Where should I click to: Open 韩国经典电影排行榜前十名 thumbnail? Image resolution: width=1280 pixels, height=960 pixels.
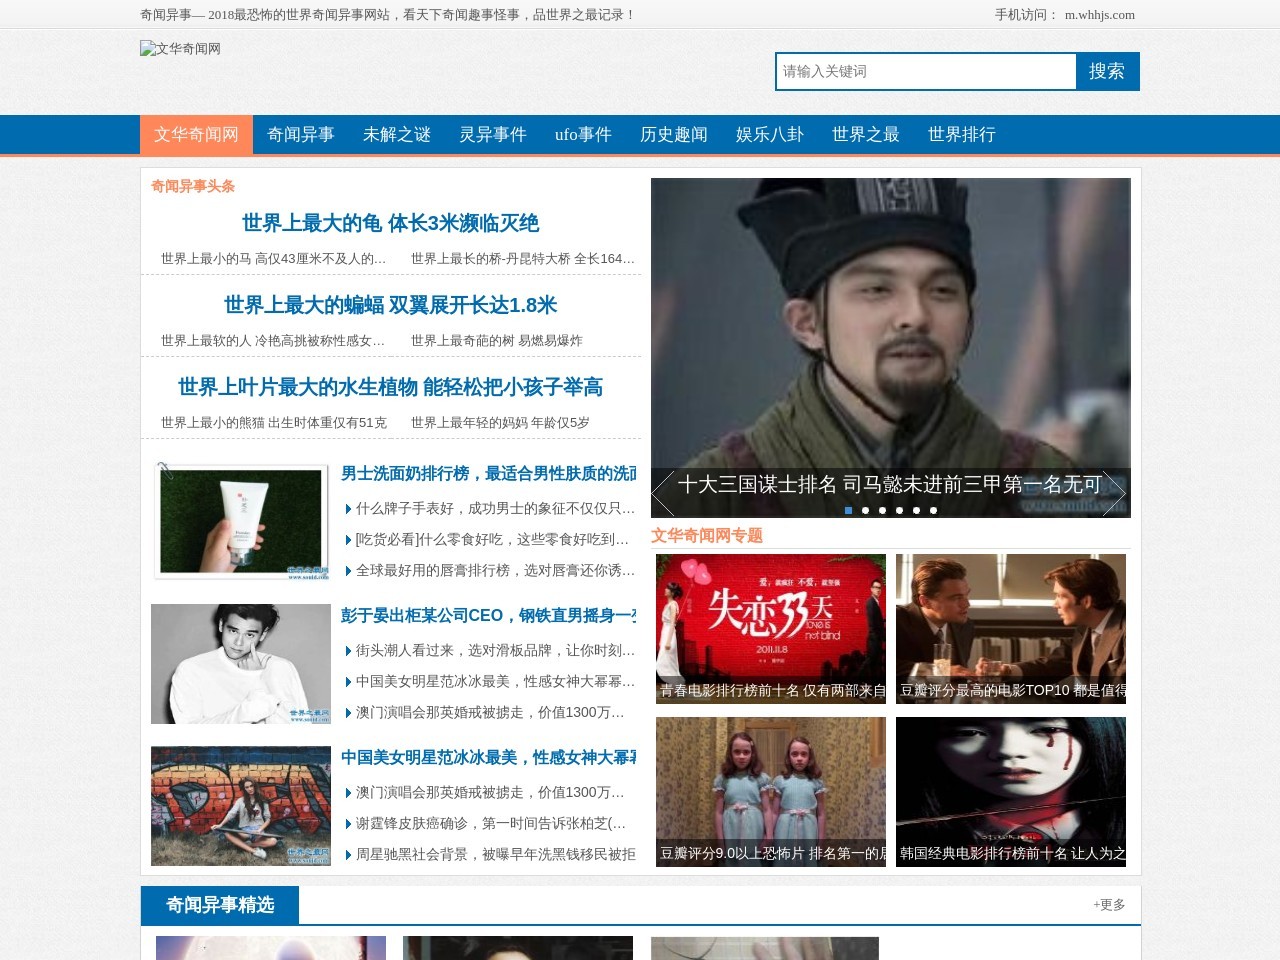[x=1011, y=792]
